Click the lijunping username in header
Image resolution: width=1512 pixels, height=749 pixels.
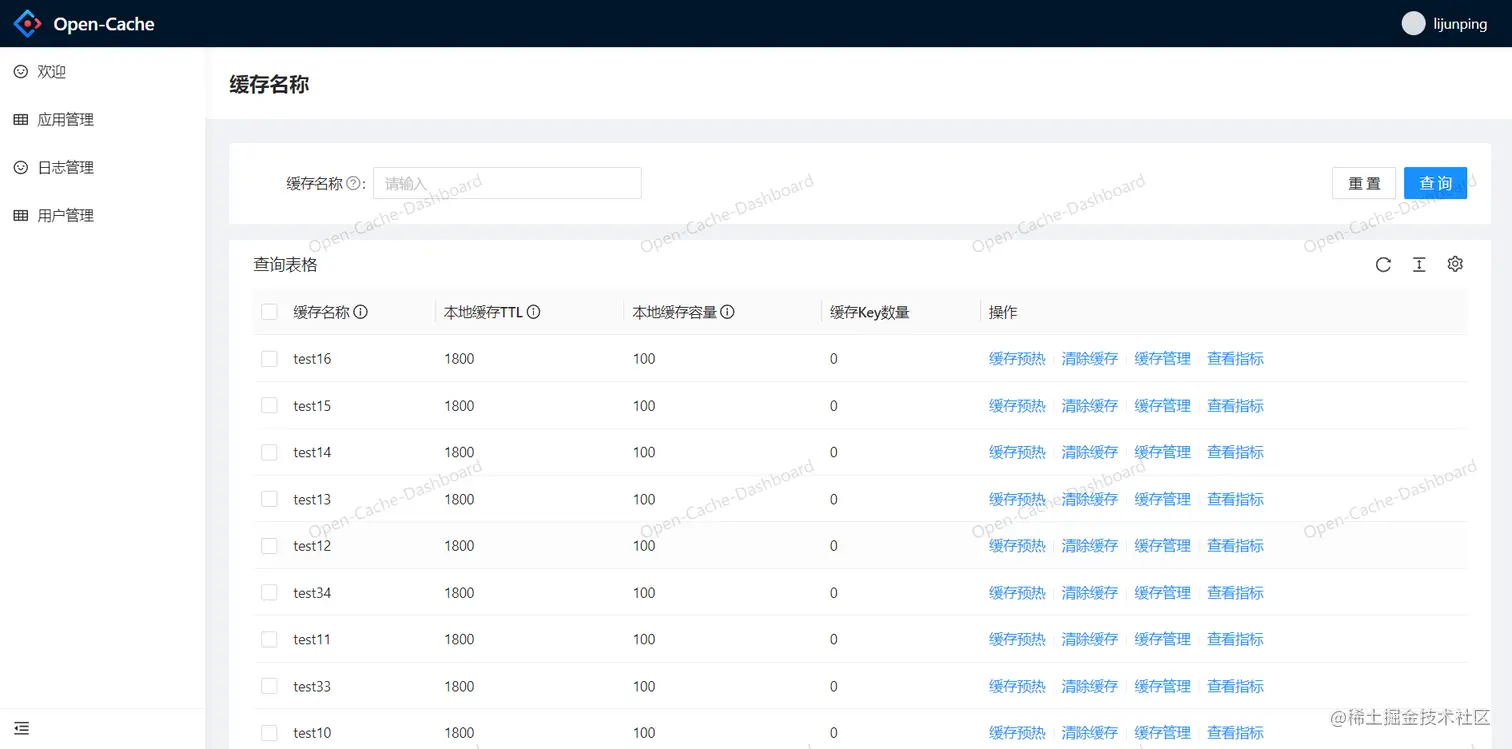pyautogui.click(x=1460, y=24)
